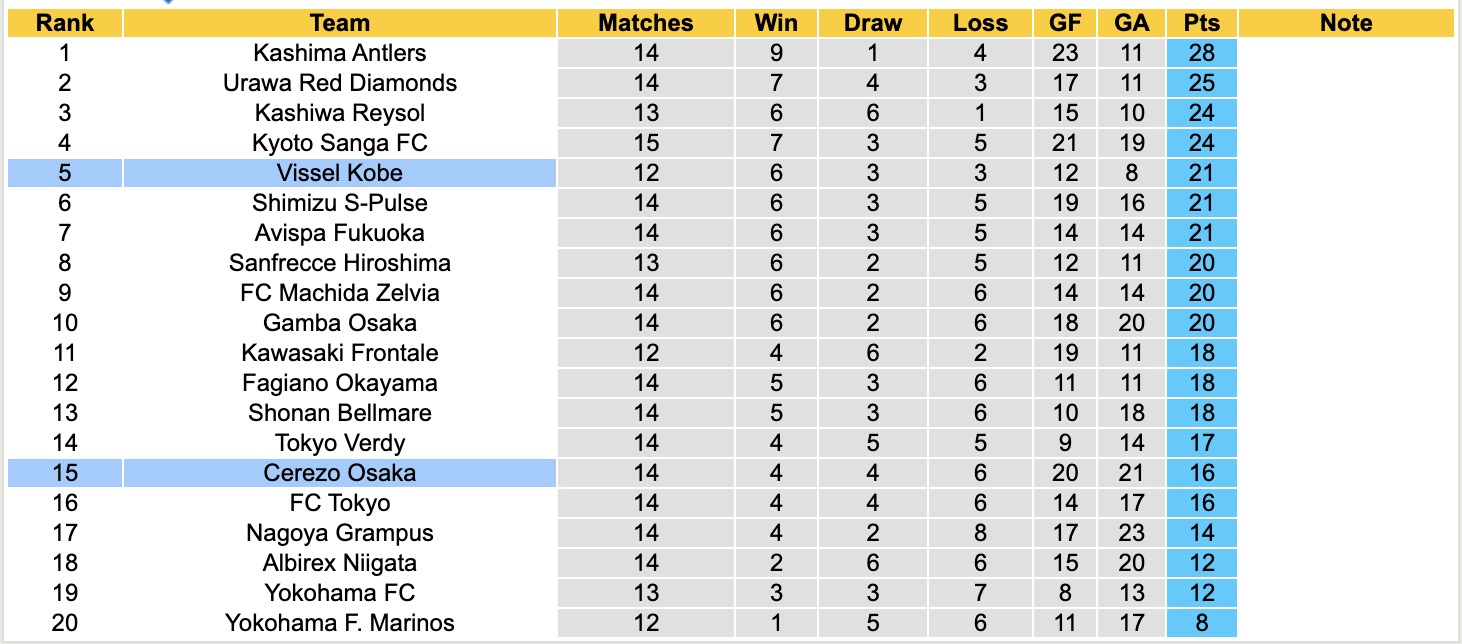This screenshot has height=644, width=1462.
Task: Select rank 15 cell for Cerezo Osaka
Action: [x=64, y=473]
